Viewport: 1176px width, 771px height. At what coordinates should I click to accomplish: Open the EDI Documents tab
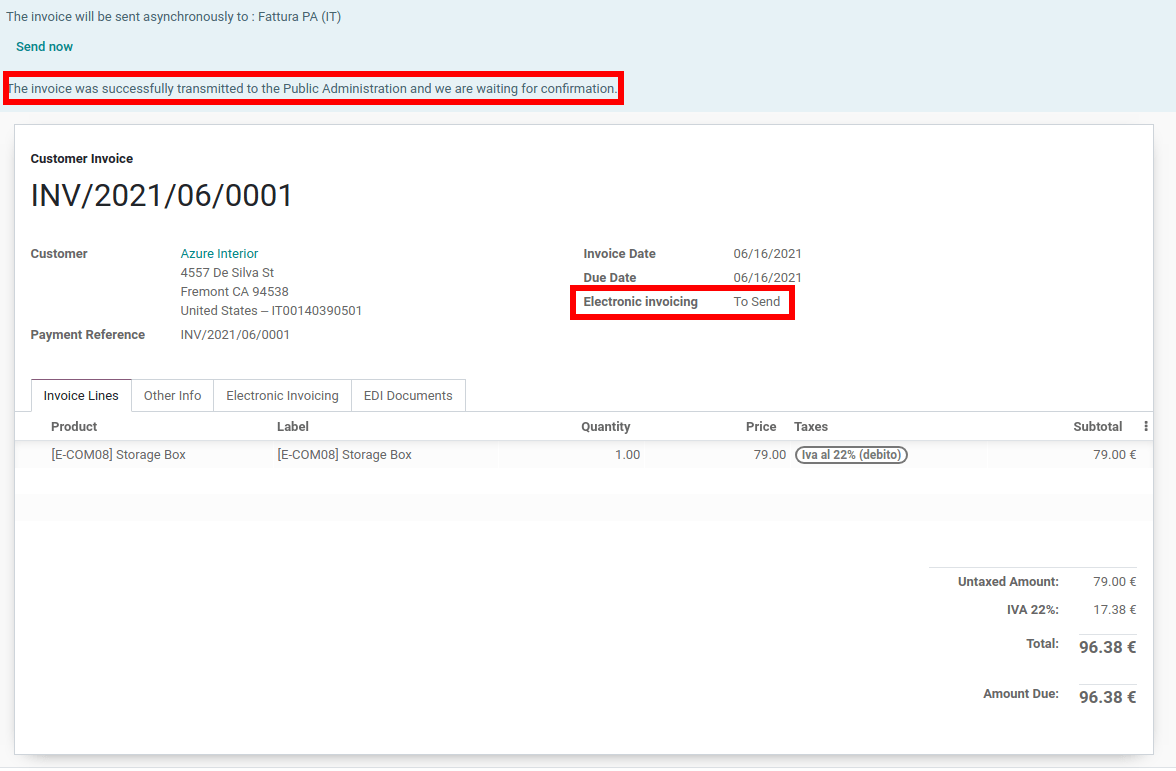coord(408,395)
